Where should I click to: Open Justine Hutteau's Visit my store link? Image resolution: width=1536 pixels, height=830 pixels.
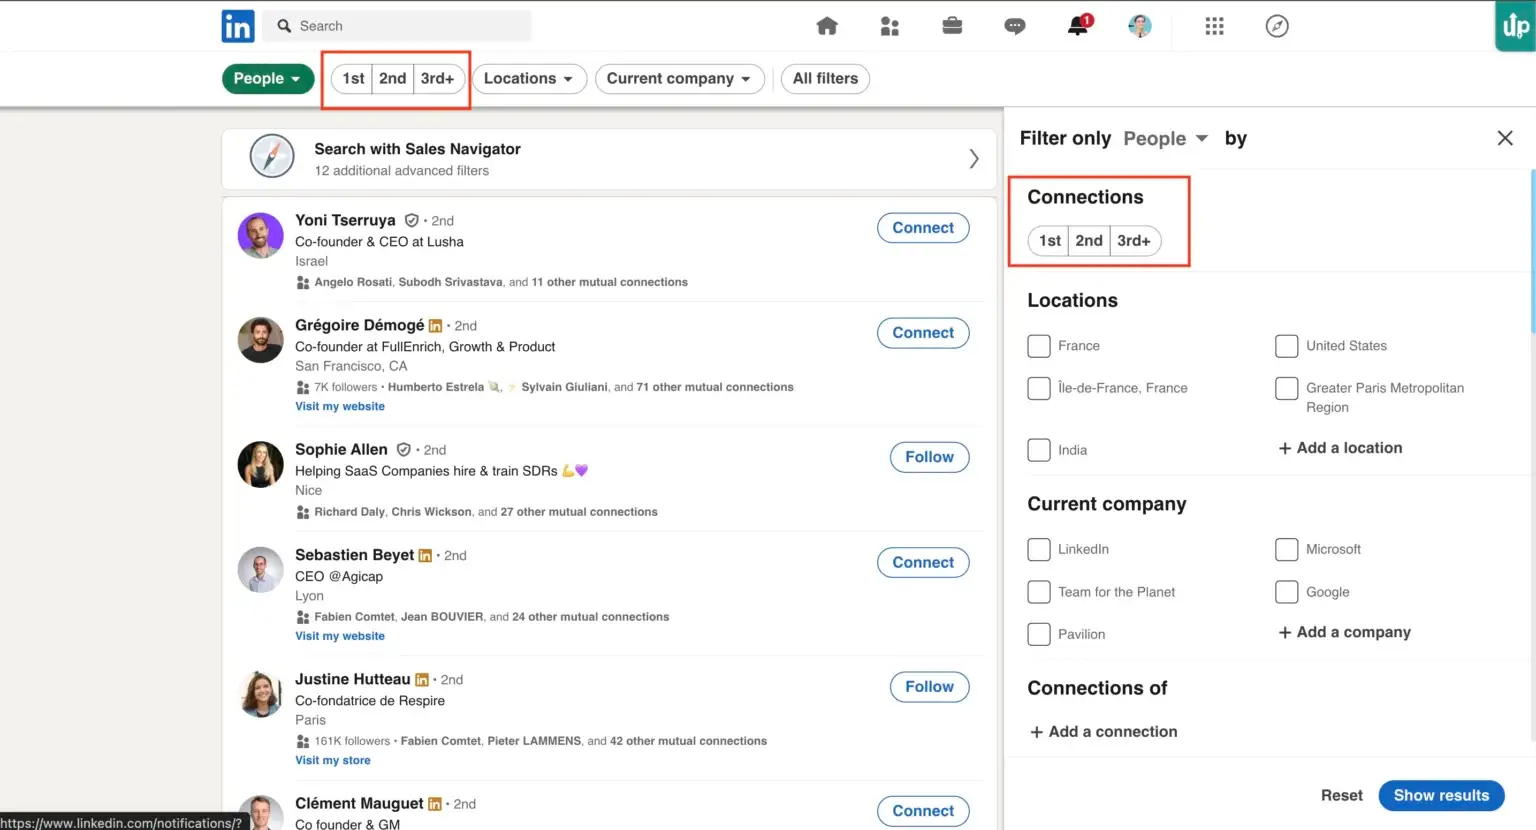[333, 760]
